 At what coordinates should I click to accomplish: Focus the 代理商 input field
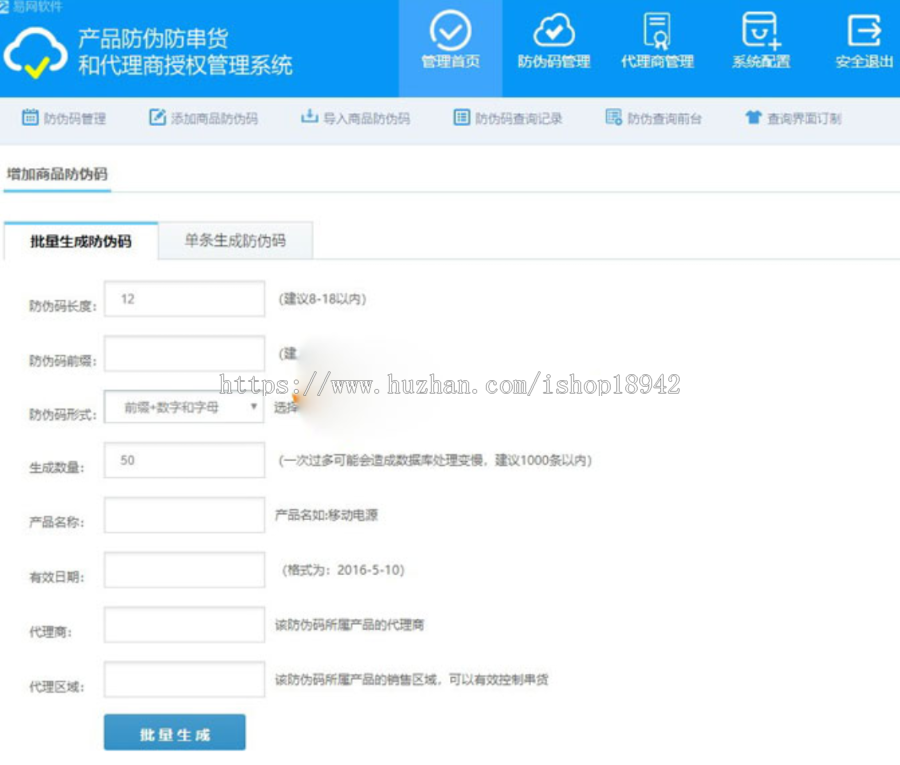(x=184, y=624)
